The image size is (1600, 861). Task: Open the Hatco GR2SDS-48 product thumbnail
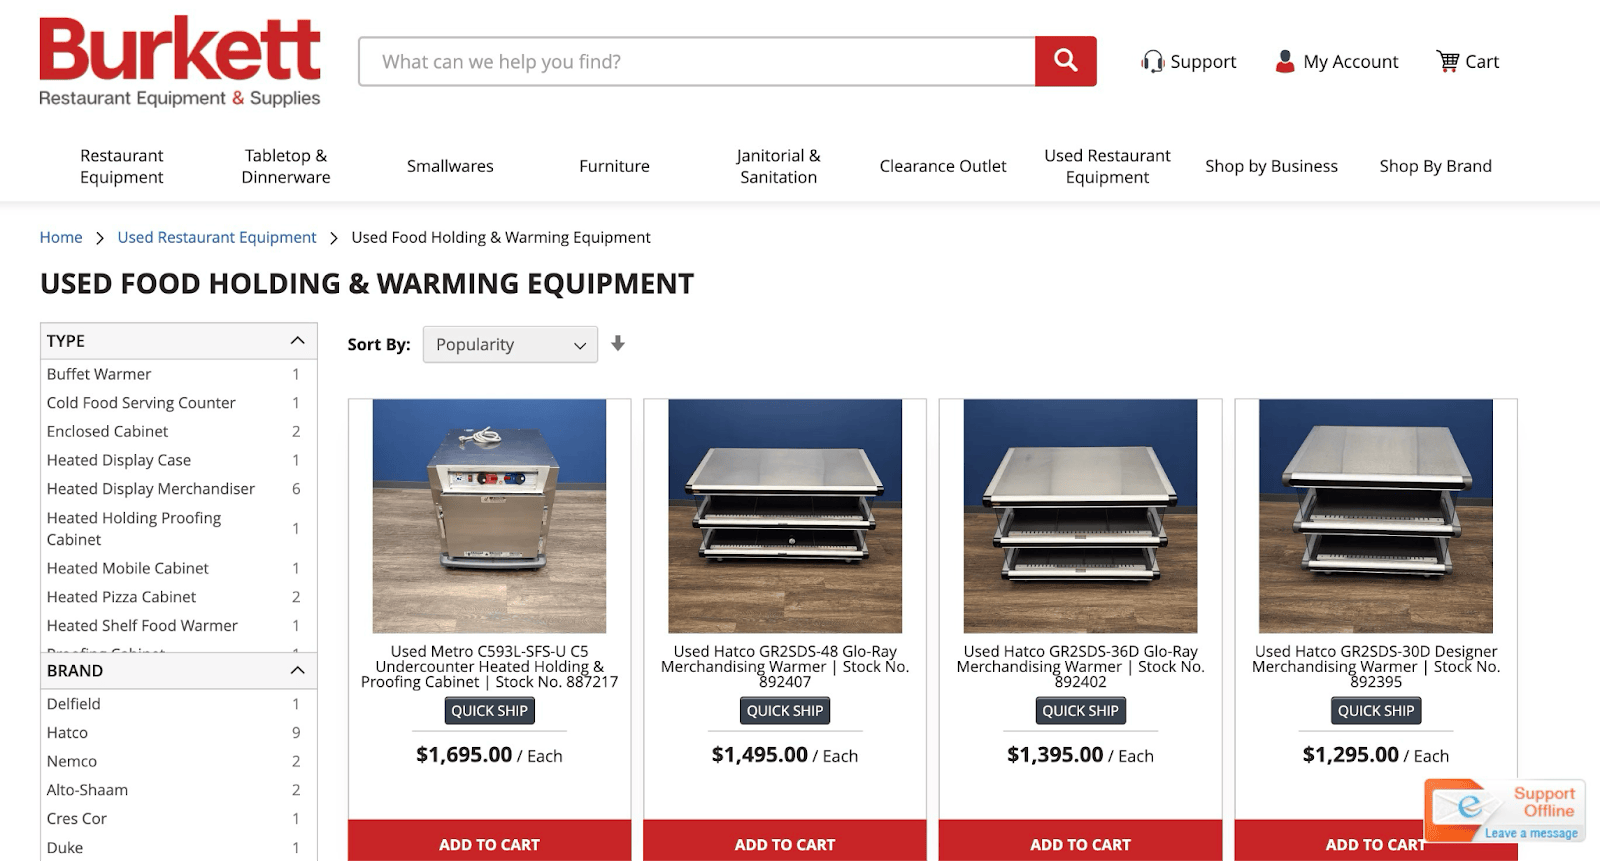(785, 516)
